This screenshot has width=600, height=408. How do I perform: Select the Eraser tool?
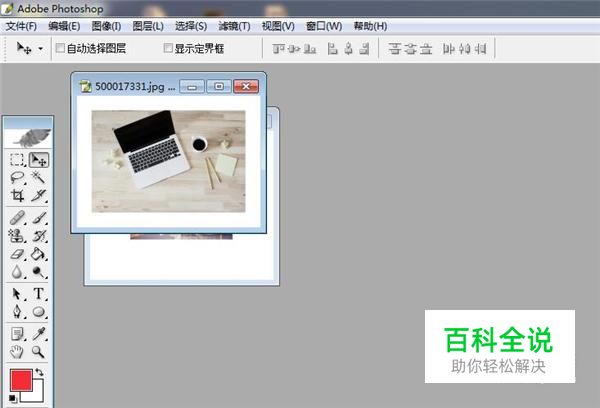17,254
